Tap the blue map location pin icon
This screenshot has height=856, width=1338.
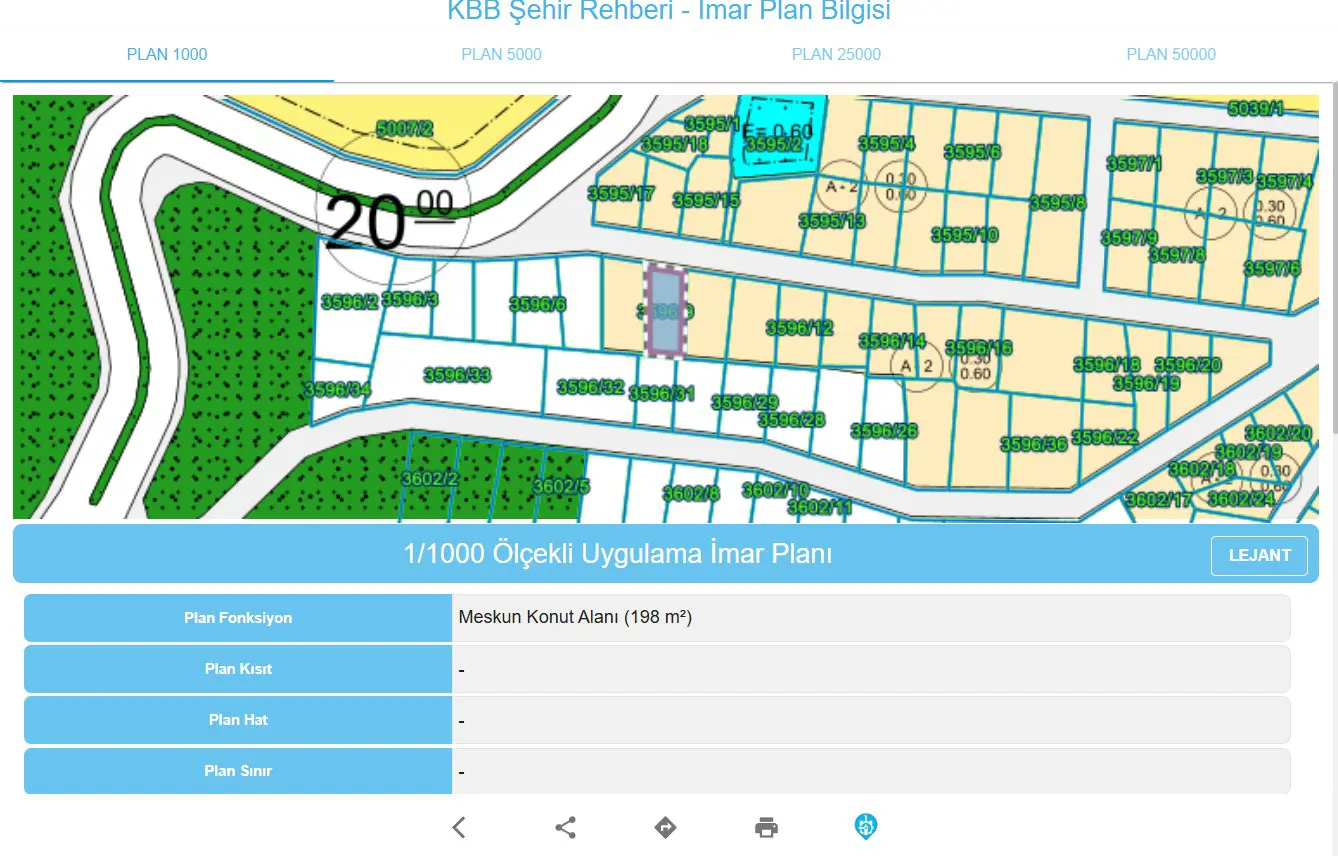pyautogui.click(x=865, y=827)
